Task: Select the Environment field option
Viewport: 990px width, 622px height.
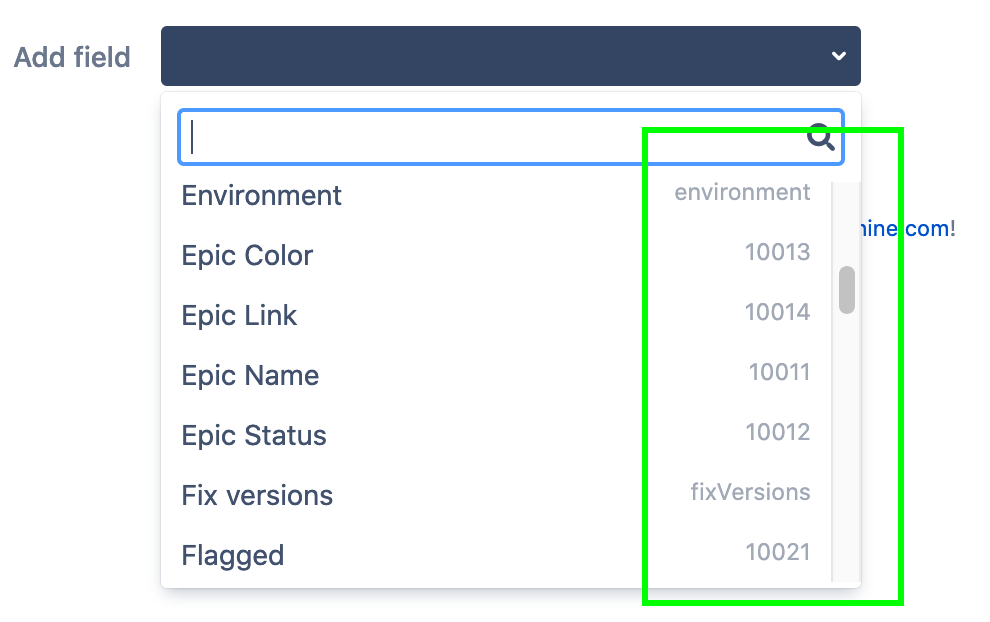Action: tap(261, 196)
